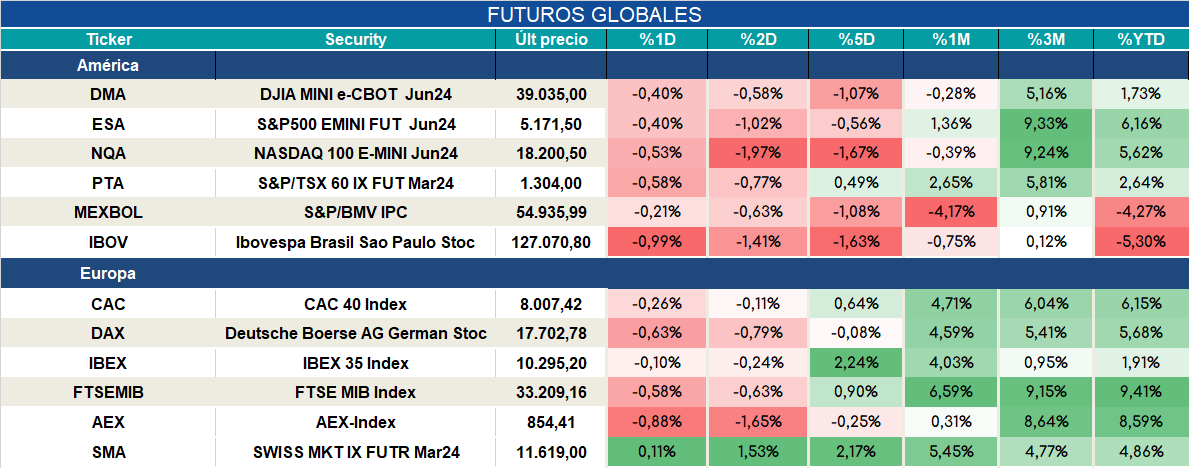Select the %3M column header
1189x468 pixels.
point(1046,40)
